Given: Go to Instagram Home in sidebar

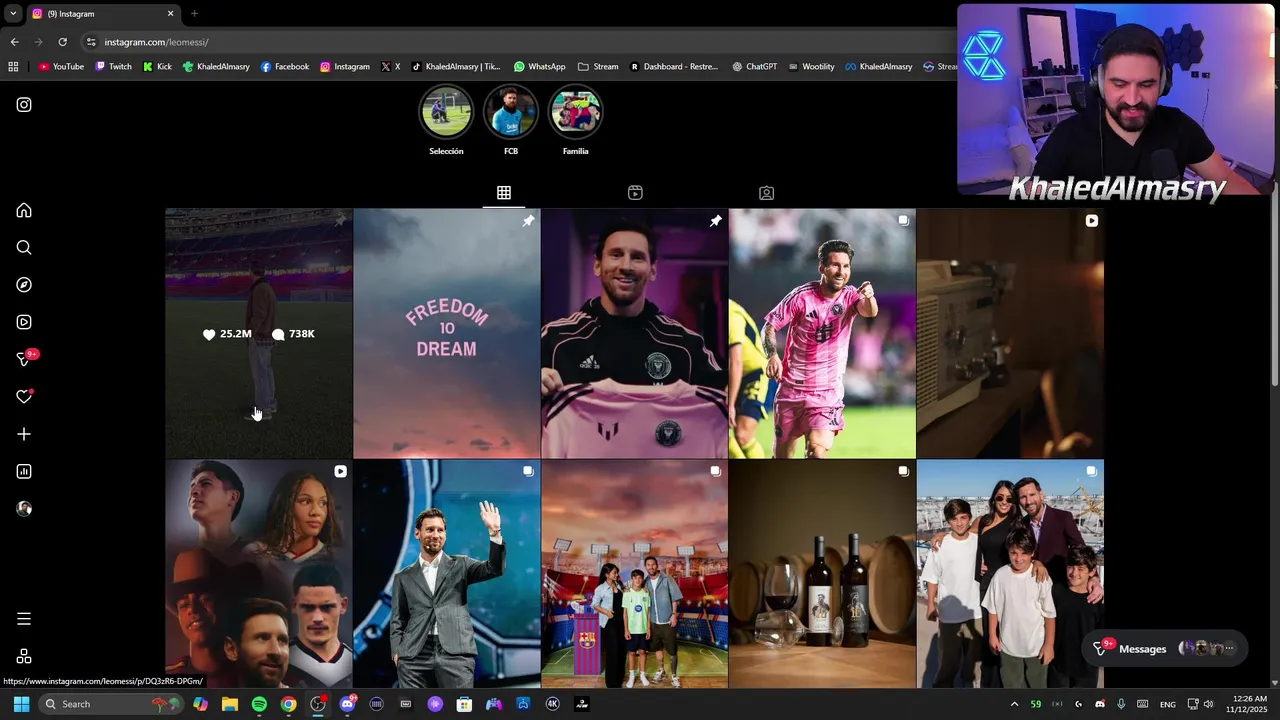Looking at the screenshot, I should [24, 210].
